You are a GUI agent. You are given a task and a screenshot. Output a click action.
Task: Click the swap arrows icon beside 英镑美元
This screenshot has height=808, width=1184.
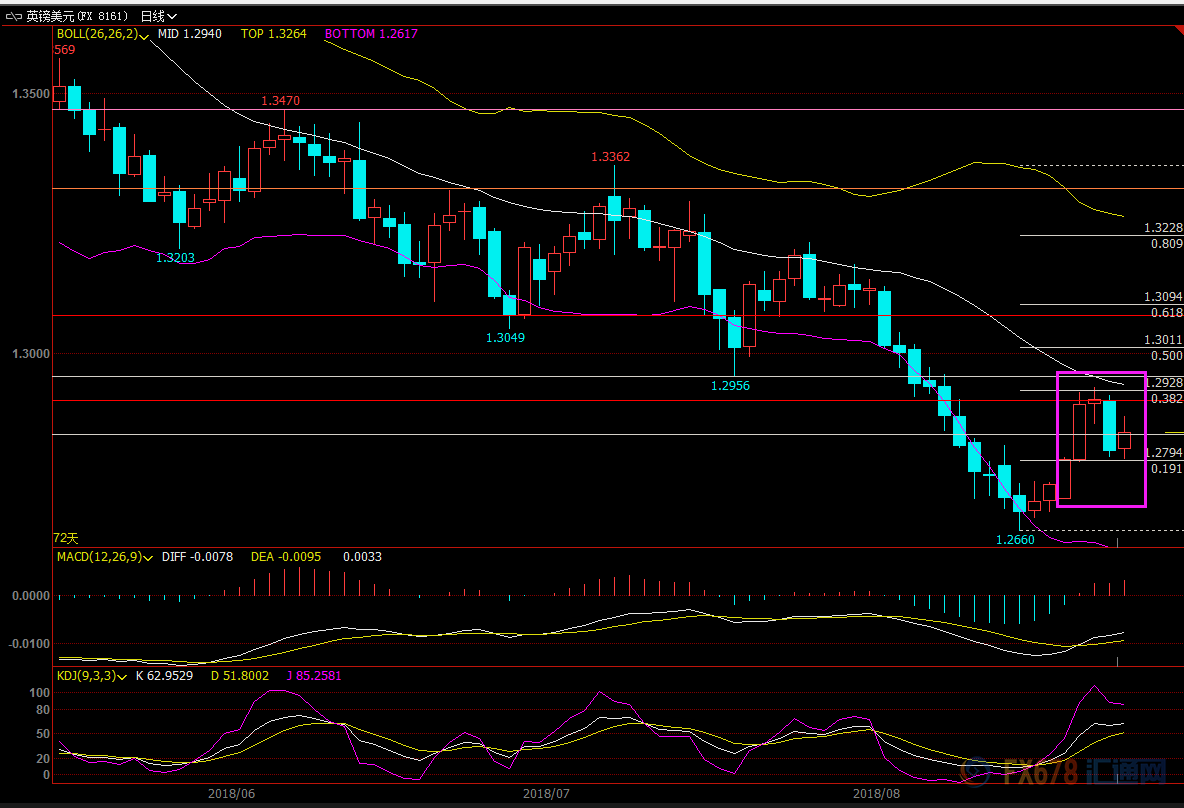14,16
